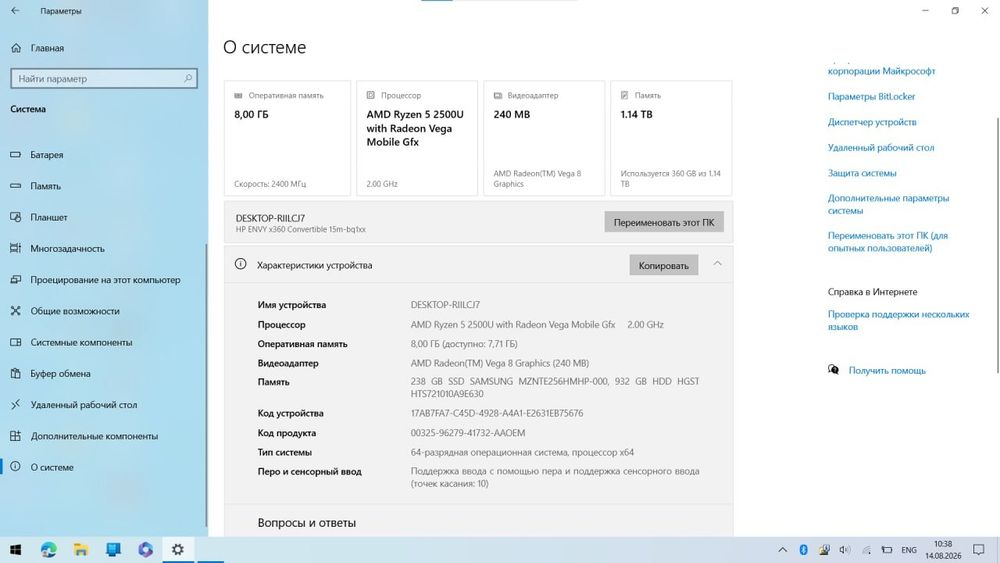Viewport: 1000px width, 563px height.
Task: Click the Код устройства value 17AB7FA7-C45D-4928
Action: 497,413
